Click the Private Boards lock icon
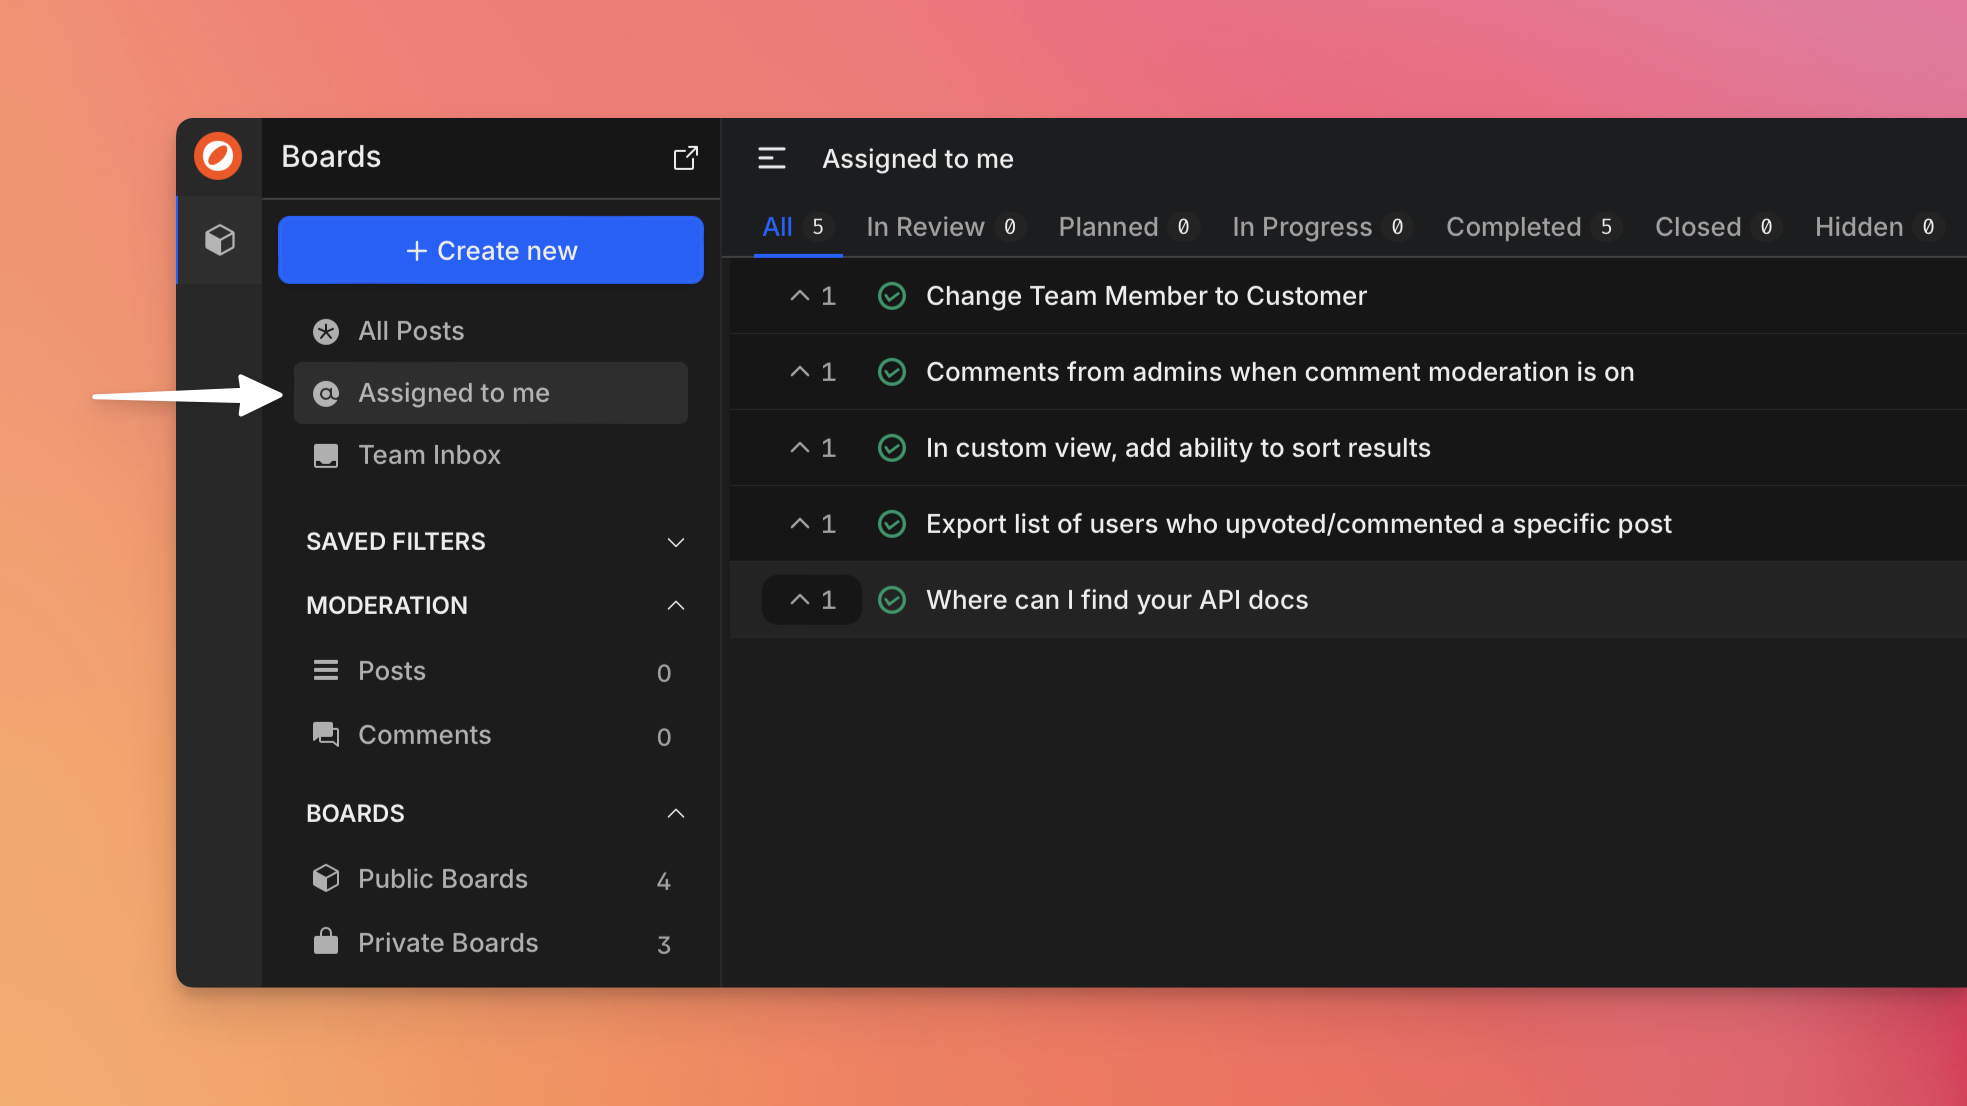1967x1106 pixels. coord(326,942)
